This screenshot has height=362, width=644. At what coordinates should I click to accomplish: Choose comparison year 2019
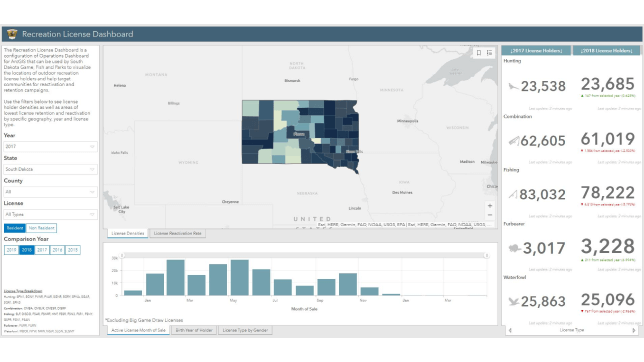[x=12, y=250]
